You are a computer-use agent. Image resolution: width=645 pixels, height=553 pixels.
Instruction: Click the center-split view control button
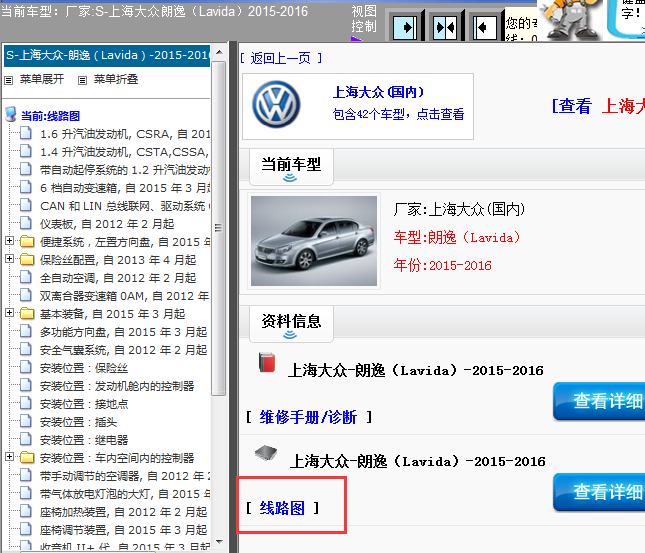[x=445, y=28]
